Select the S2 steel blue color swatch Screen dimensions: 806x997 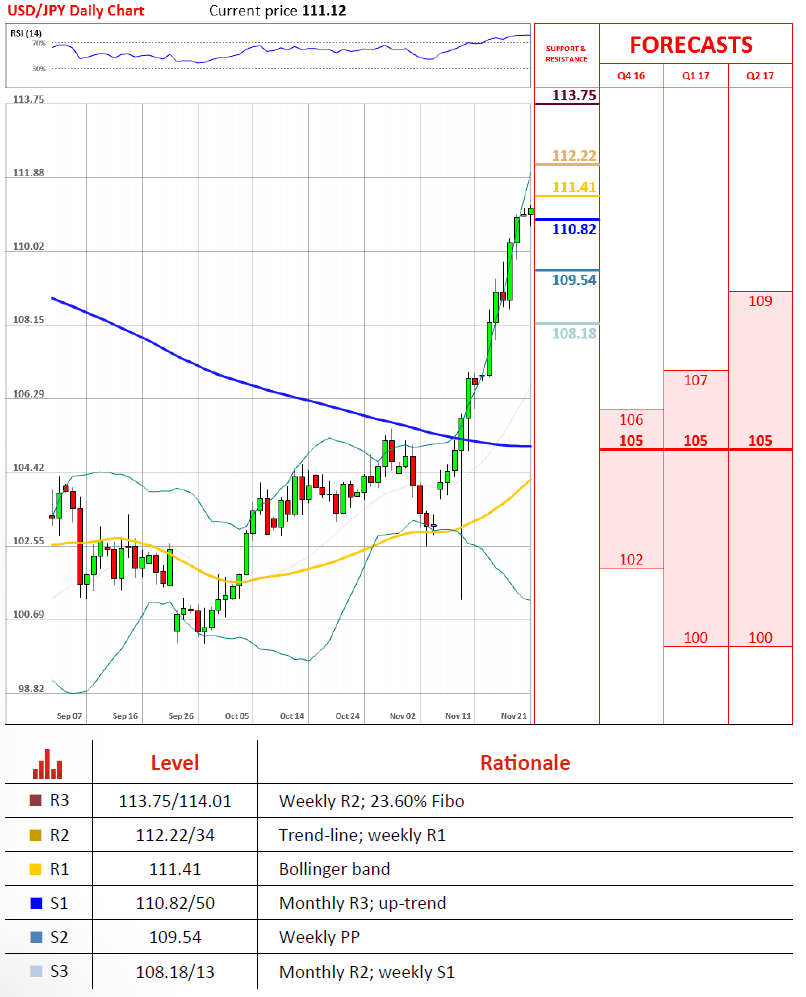pyautogui.click(x=36, y=937)
